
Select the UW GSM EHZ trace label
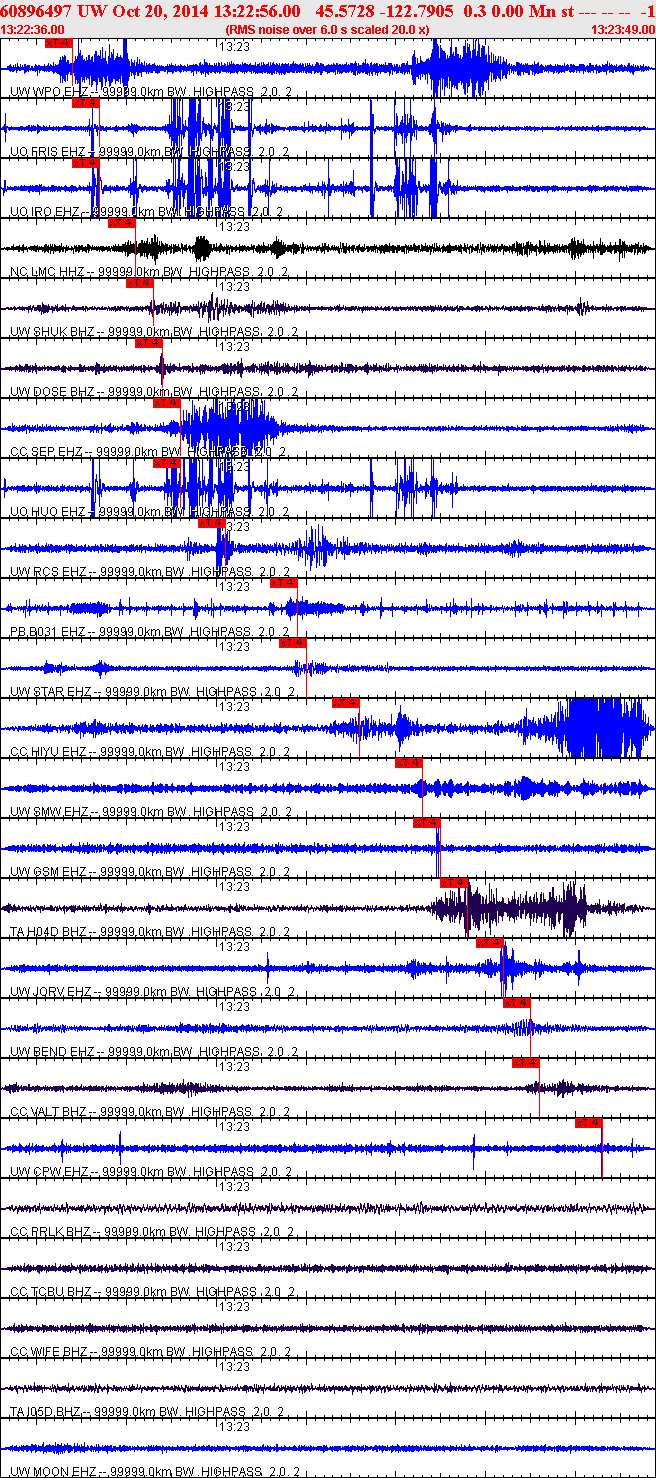click(x=150, y=872)
